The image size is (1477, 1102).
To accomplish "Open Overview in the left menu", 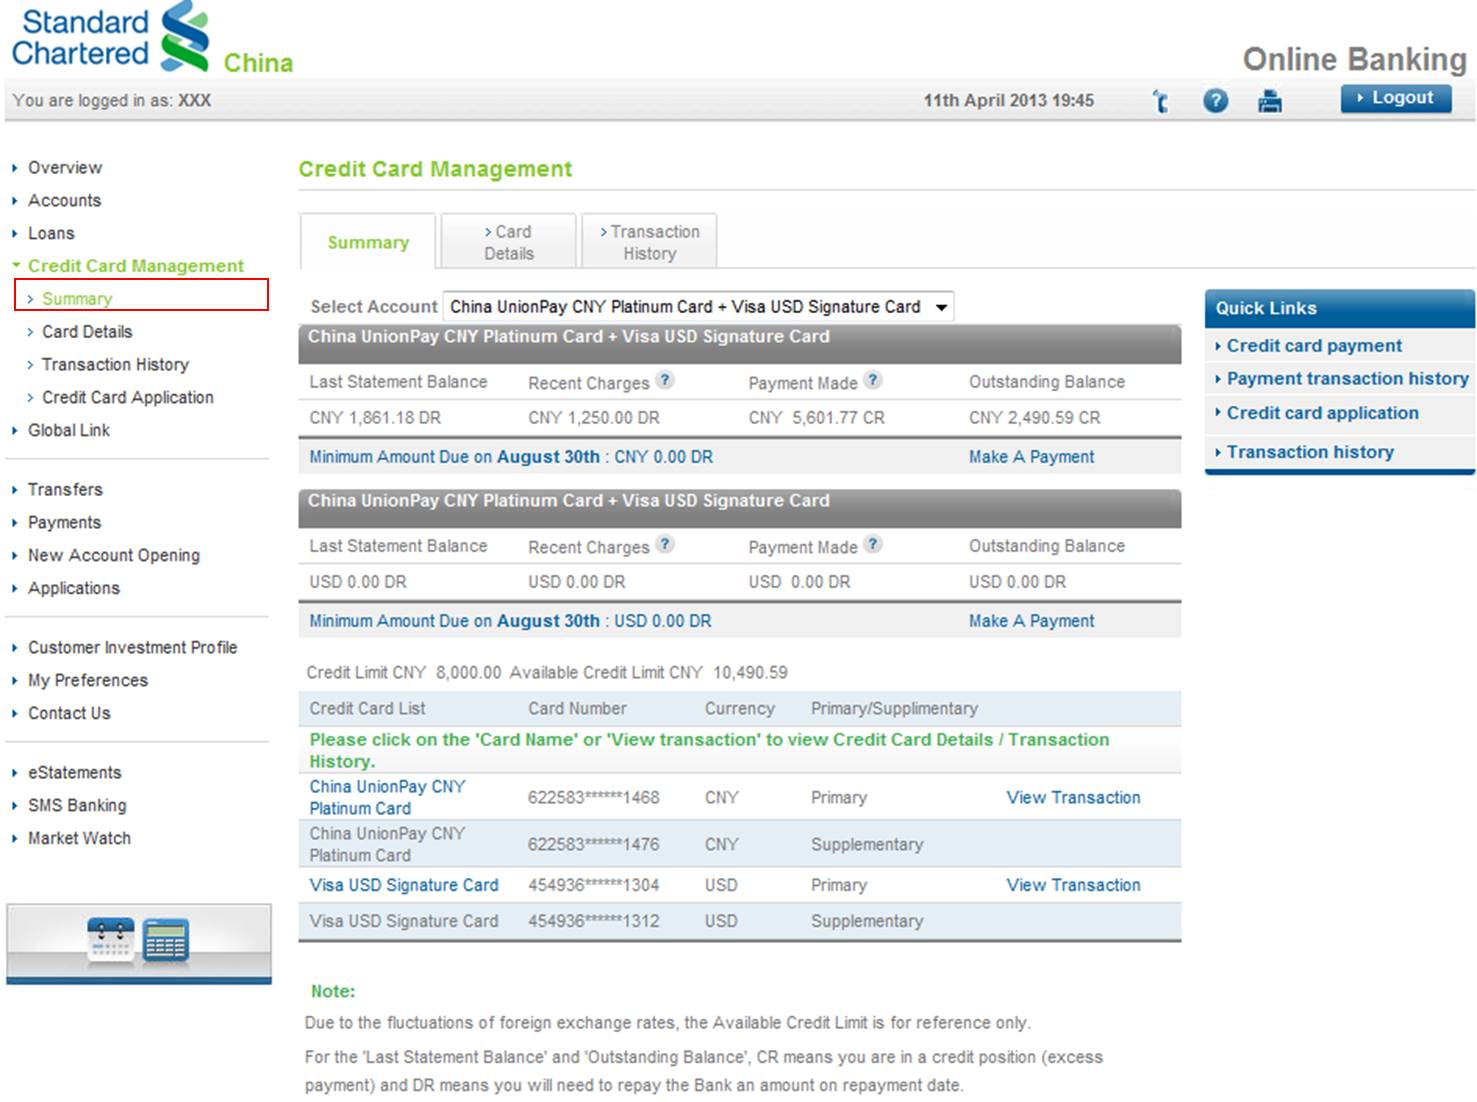I will tap(64, 167).
